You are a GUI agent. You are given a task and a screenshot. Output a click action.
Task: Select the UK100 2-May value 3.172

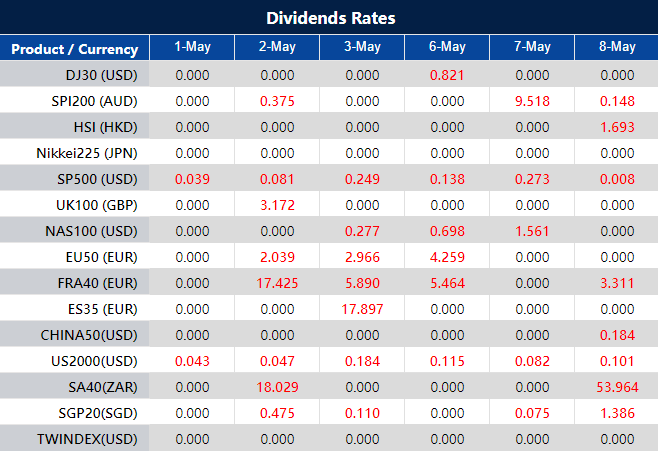[x=277, y=205]
